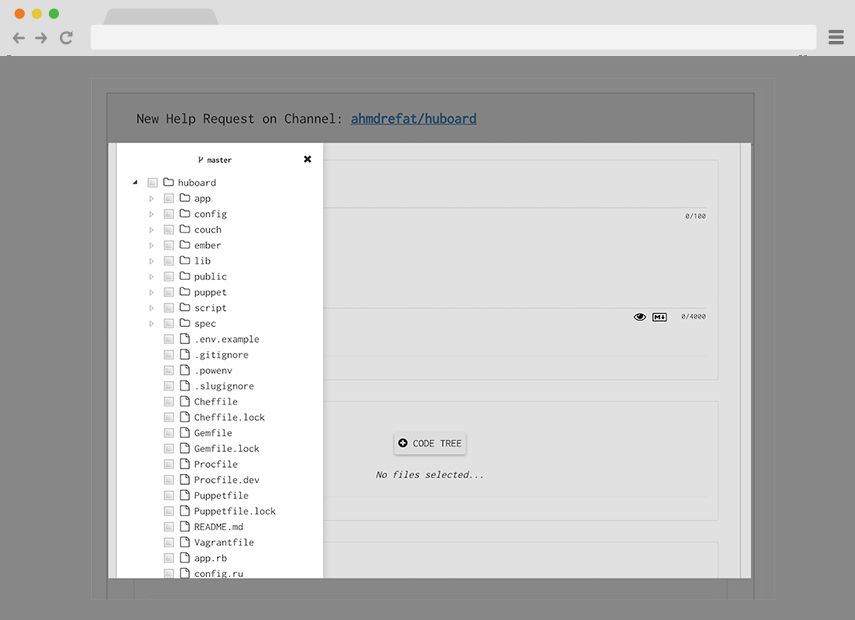Check the Gemfile.lock checkbox
The width and height of the screenshot is (855, 620).
(169, 448)
